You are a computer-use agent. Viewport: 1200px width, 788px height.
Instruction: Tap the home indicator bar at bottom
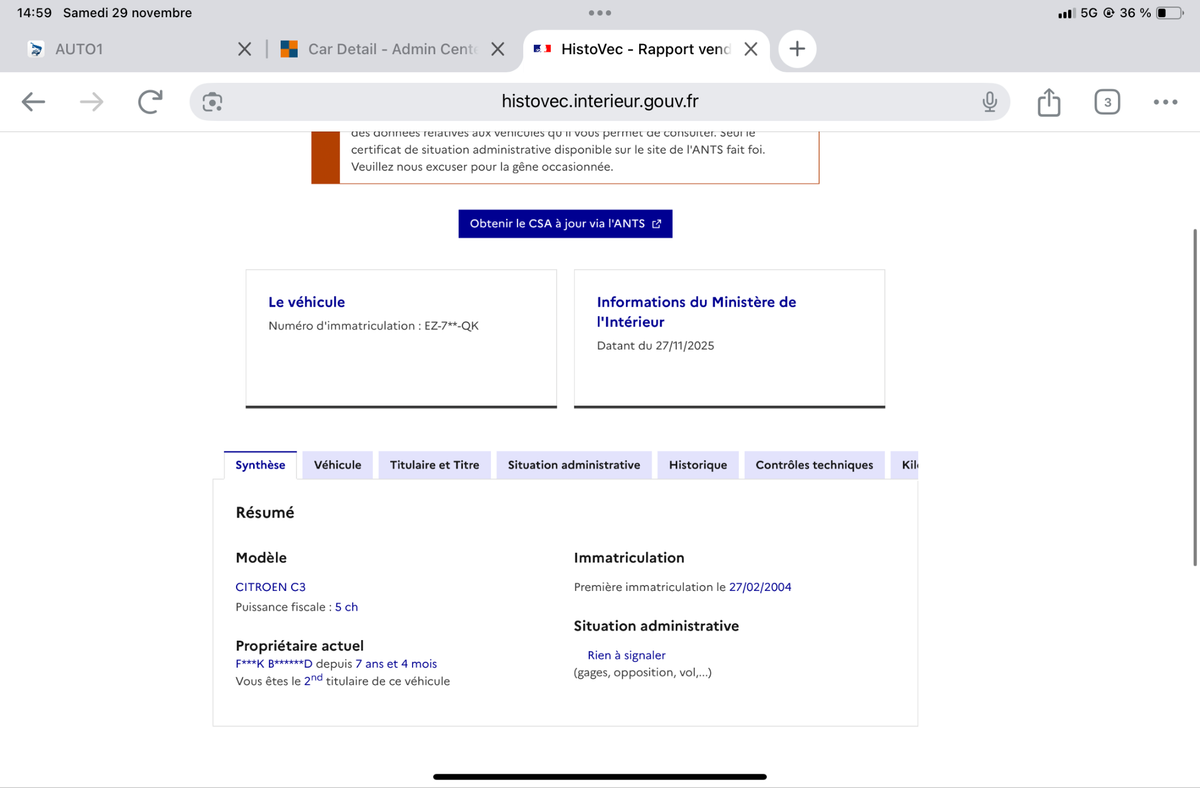pyautogui.click(x=600, y=776)
